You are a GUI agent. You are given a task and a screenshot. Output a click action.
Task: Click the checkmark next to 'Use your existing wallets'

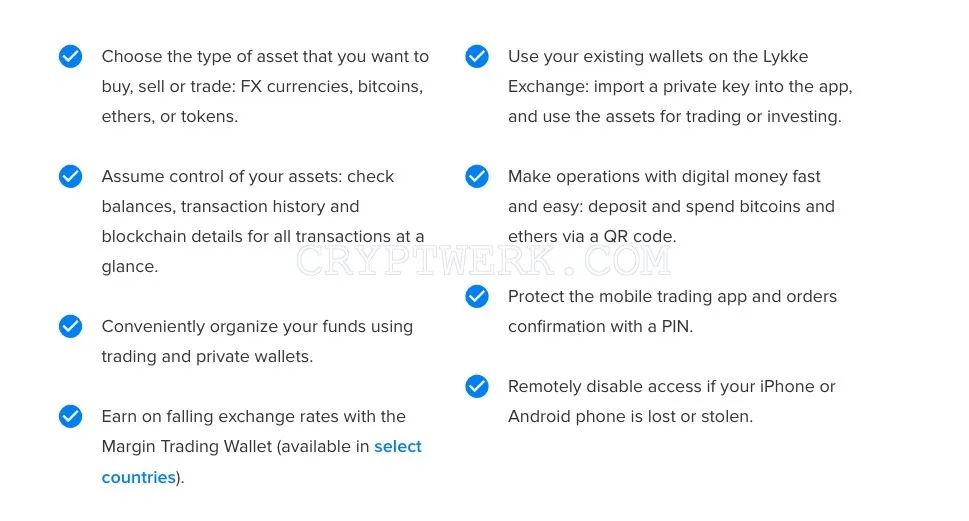pos(477,56)
